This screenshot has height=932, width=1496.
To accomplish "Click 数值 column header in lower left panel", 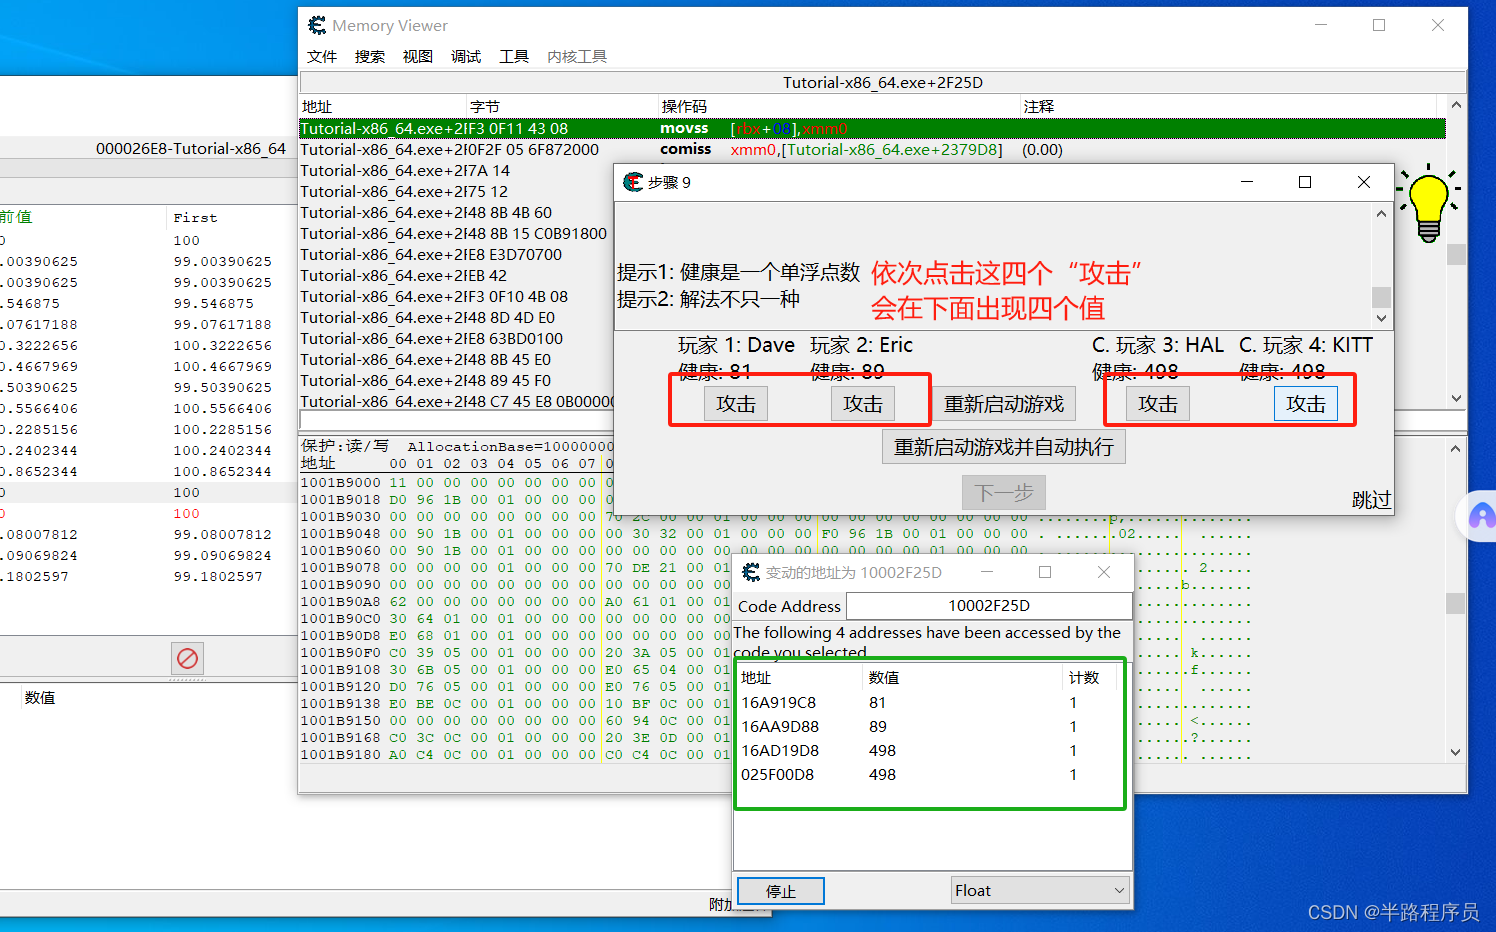I will click(40, 698).
